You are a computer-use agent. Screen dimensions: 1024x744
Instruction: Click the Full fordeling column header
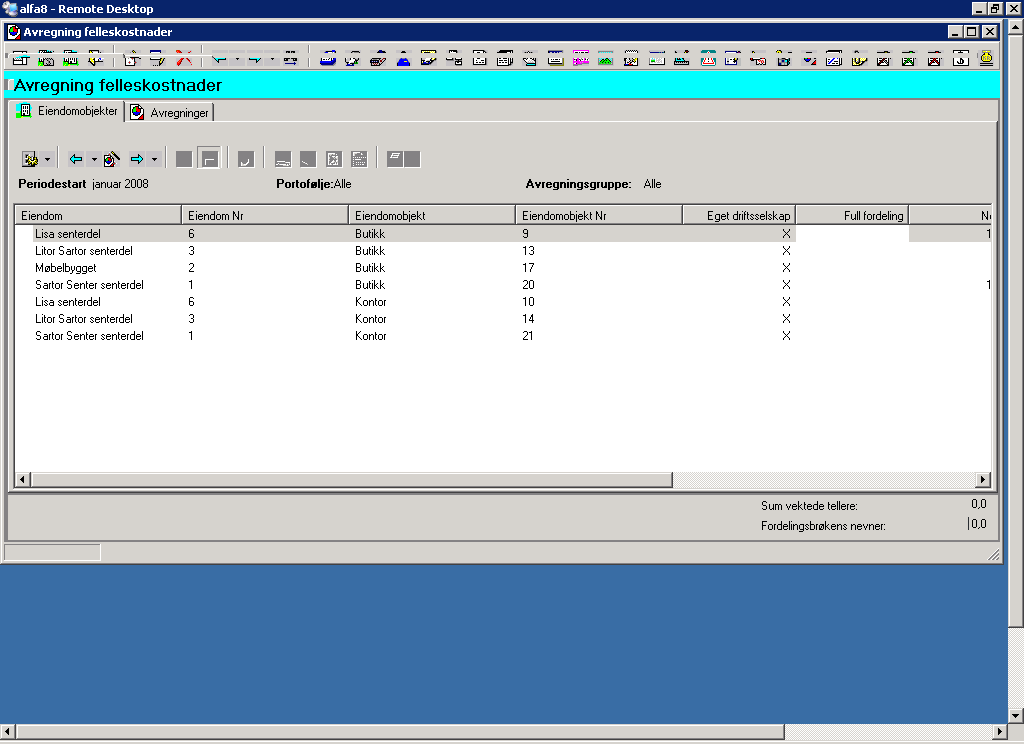852,216
